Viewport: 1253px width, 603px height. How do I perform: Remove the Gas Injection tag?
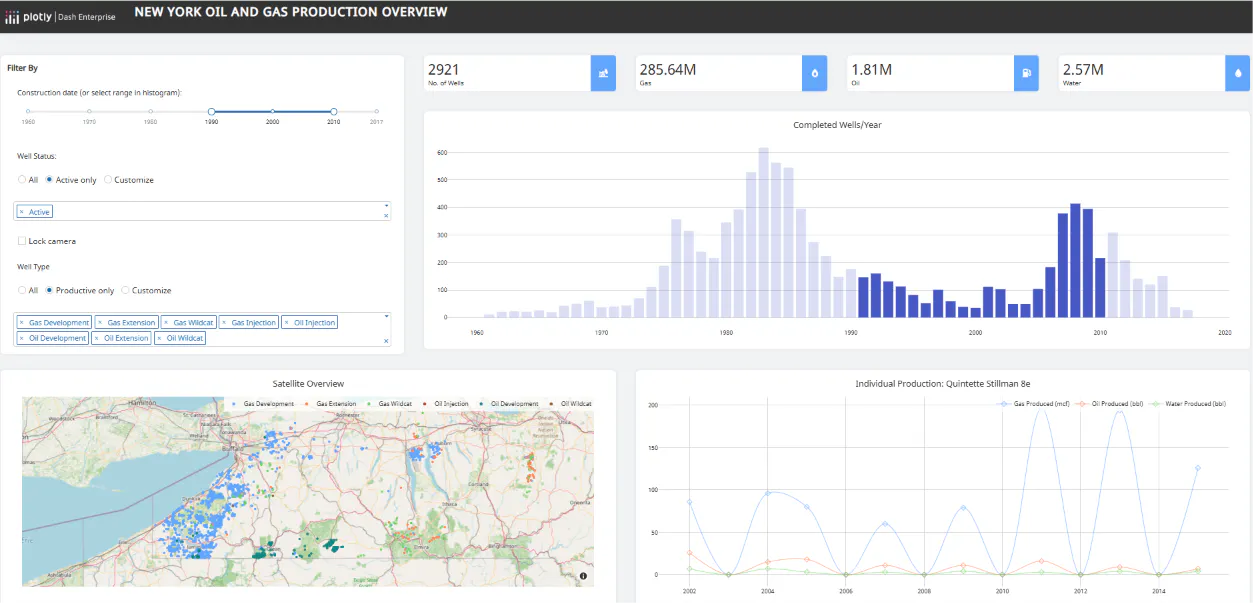pyautogui.click(x=225, y=323)
